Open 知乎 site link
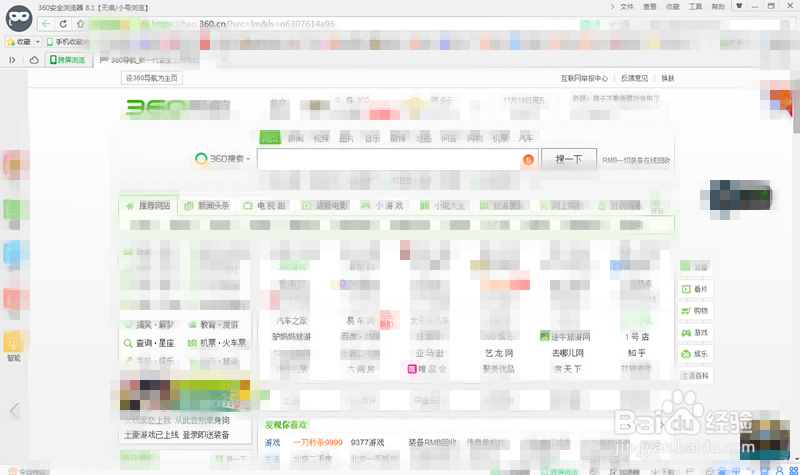The image size is (800, 475). [637, 353]
